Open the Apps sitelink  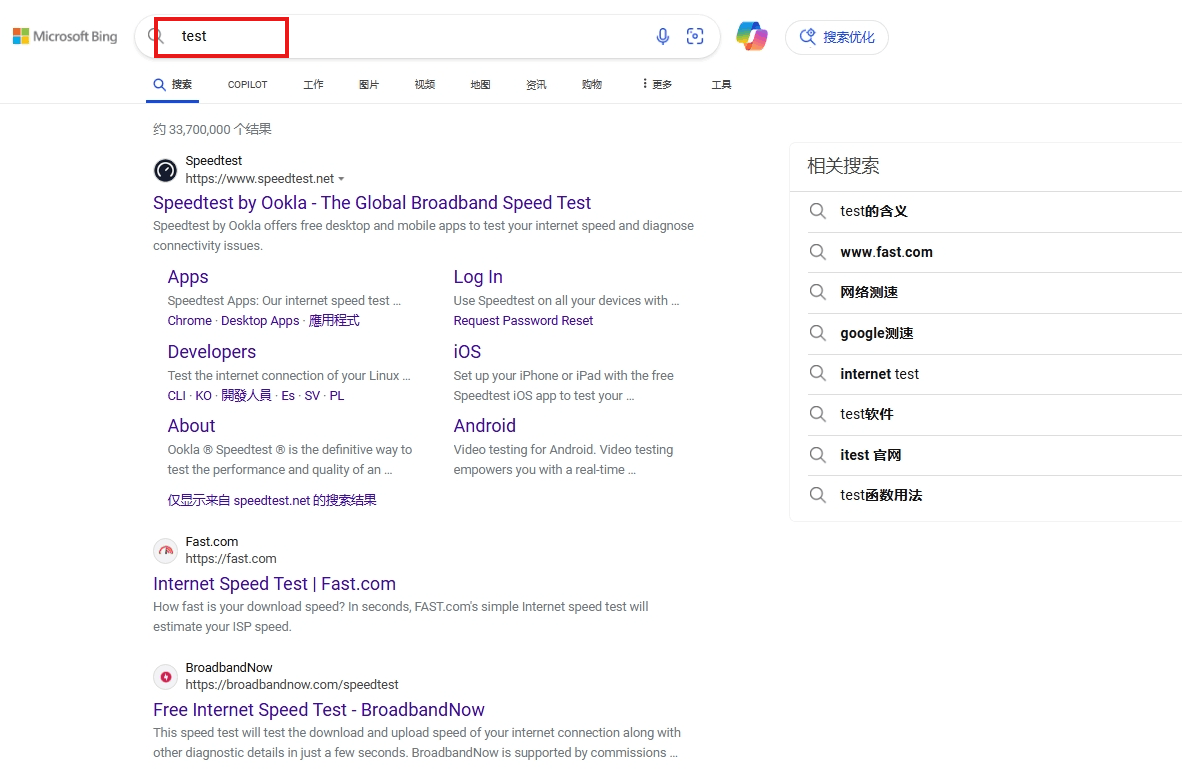[188, 277]
